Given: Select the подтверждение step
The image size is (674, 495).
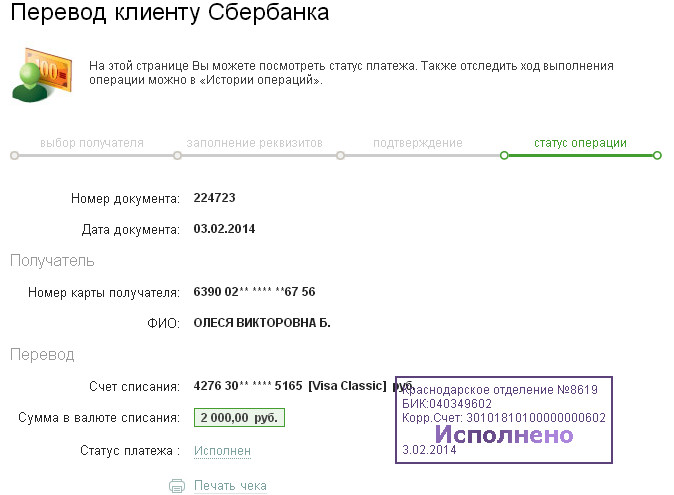Looking at the screenshot, I should [x=418, y=143].
